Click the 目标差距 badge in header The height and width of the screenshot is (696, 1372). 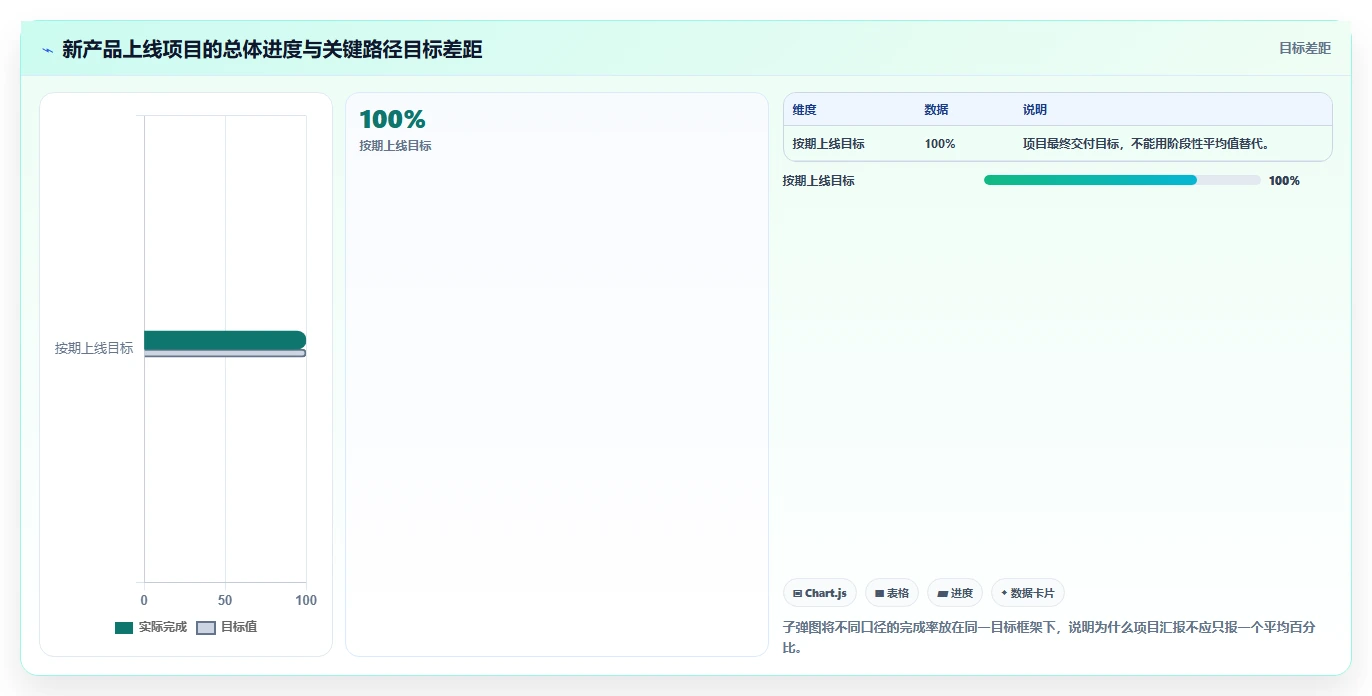(1305, 48)
